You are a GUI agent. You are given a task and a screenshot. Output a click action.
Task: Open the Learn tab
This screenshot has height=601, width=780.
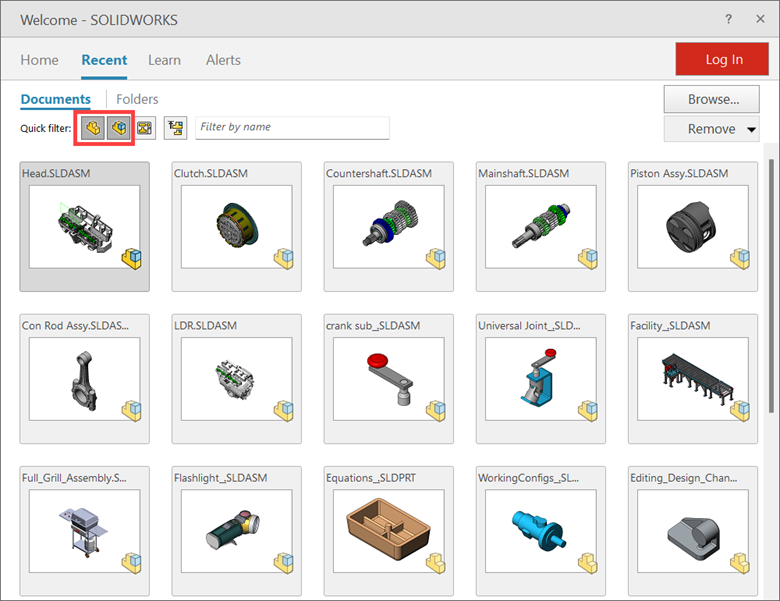pos(164,60)
